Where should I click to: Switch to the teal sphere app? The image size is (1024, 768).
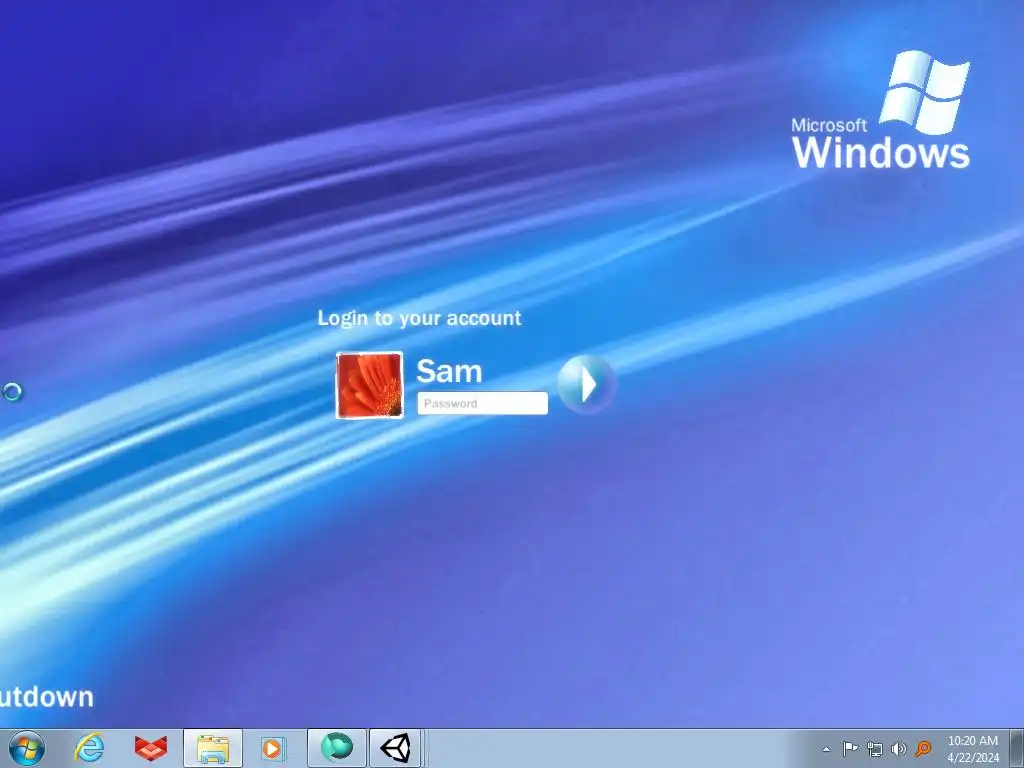tap(337, 748)
